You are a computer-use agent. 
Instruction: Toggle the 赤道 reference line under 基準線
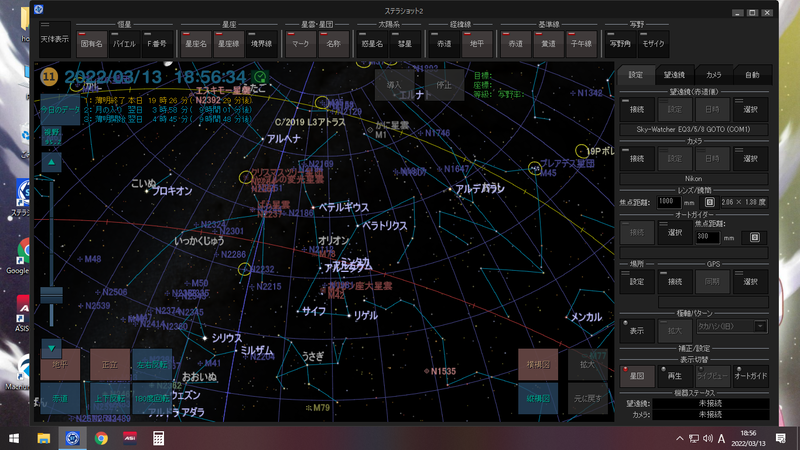pos(516,44)
